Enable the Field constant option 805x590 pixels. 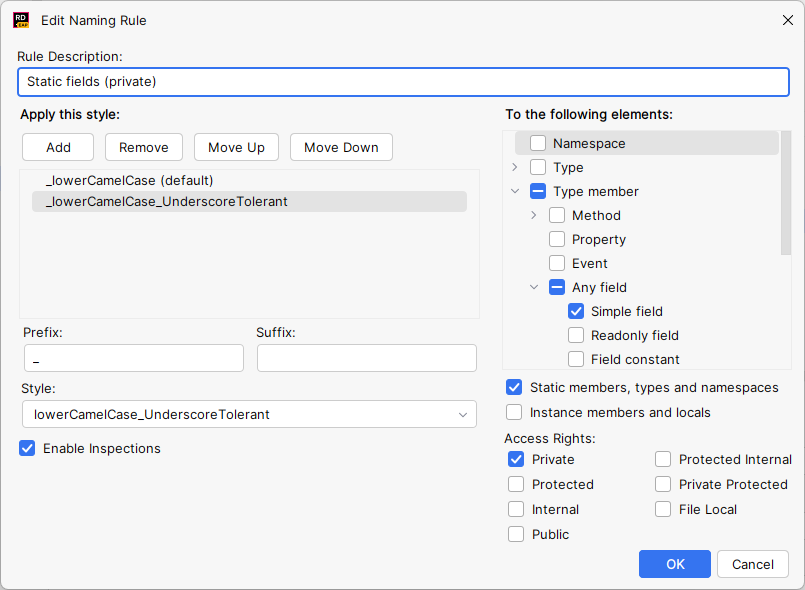click(x=576, y=359)
